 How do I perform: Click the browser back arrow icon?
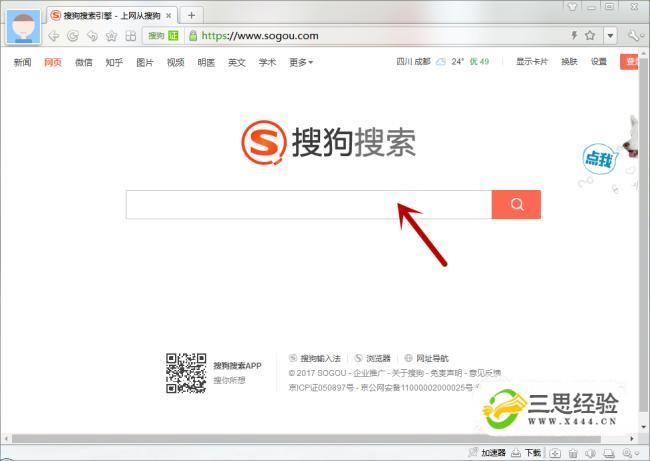53,36
